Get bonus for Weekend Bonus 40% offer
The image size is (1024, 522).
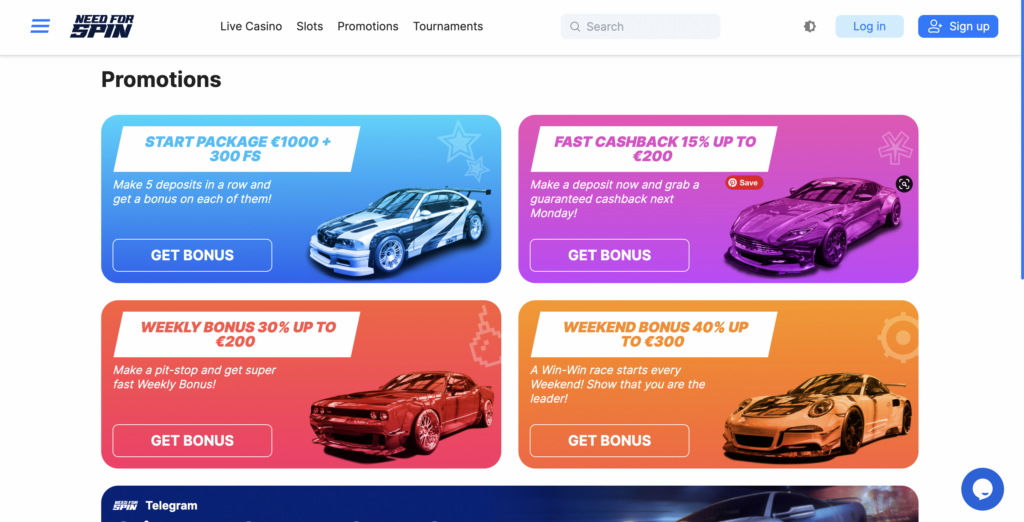(609, 441)
